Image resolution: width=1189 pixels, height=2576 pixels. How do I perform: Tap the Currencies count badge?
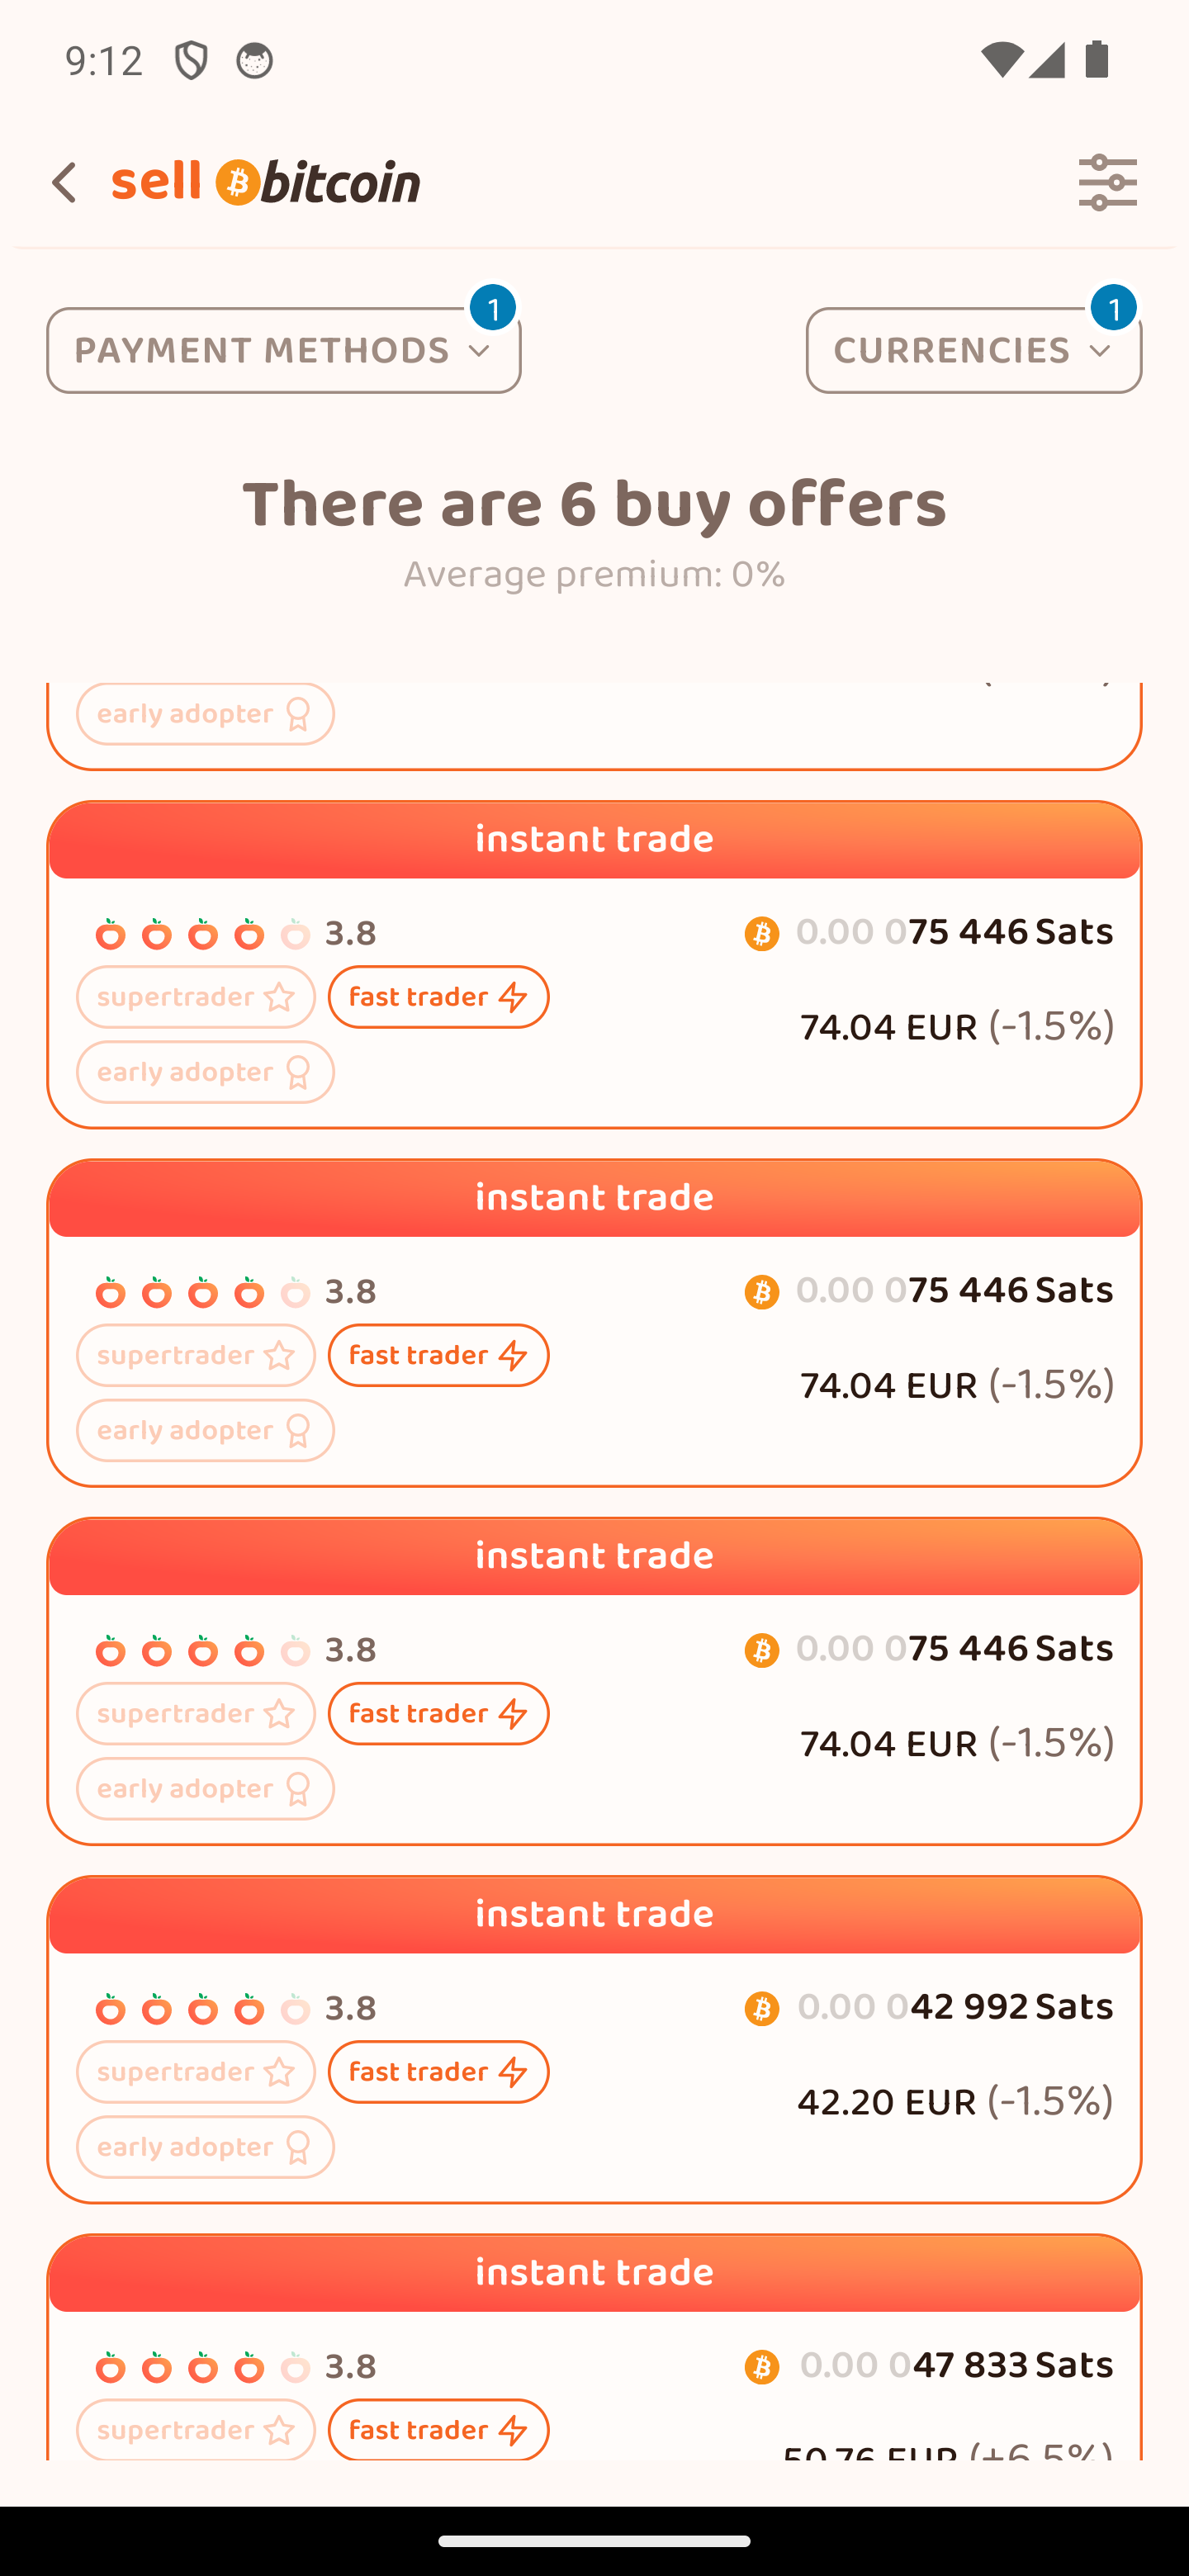(1113, 308)
